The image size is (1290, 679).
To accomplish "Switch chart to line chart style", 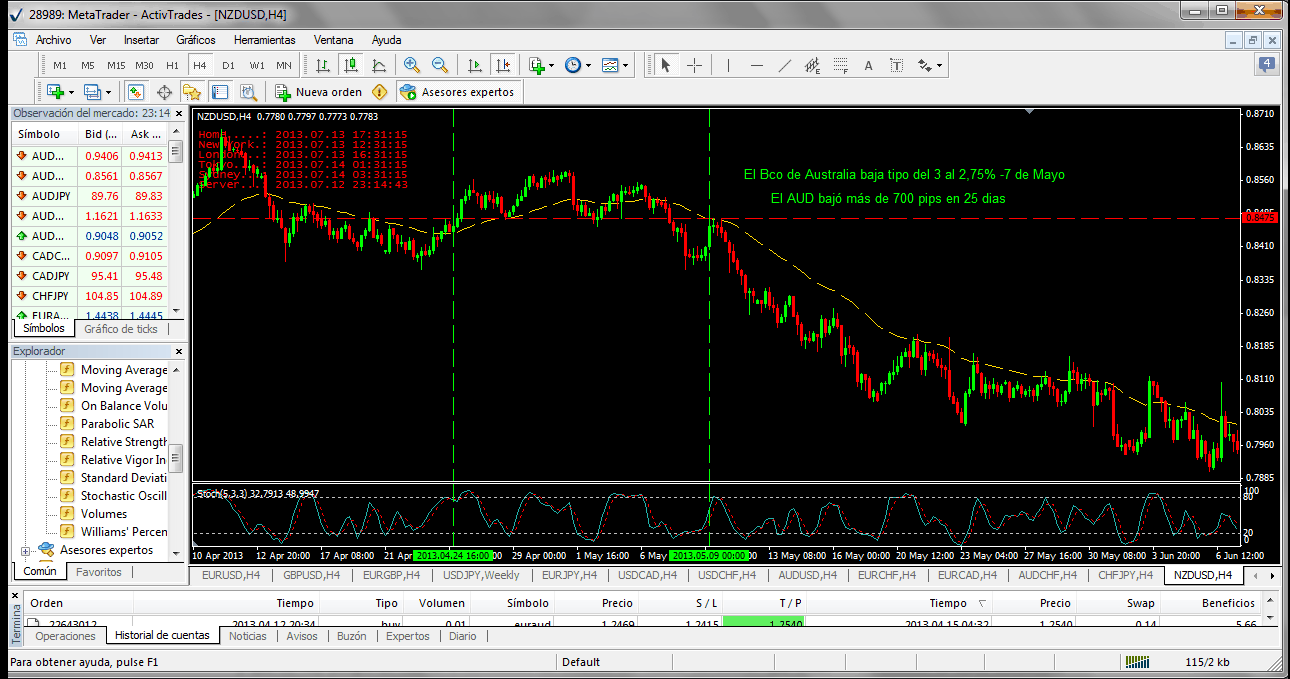I will (x=379, y=65).
